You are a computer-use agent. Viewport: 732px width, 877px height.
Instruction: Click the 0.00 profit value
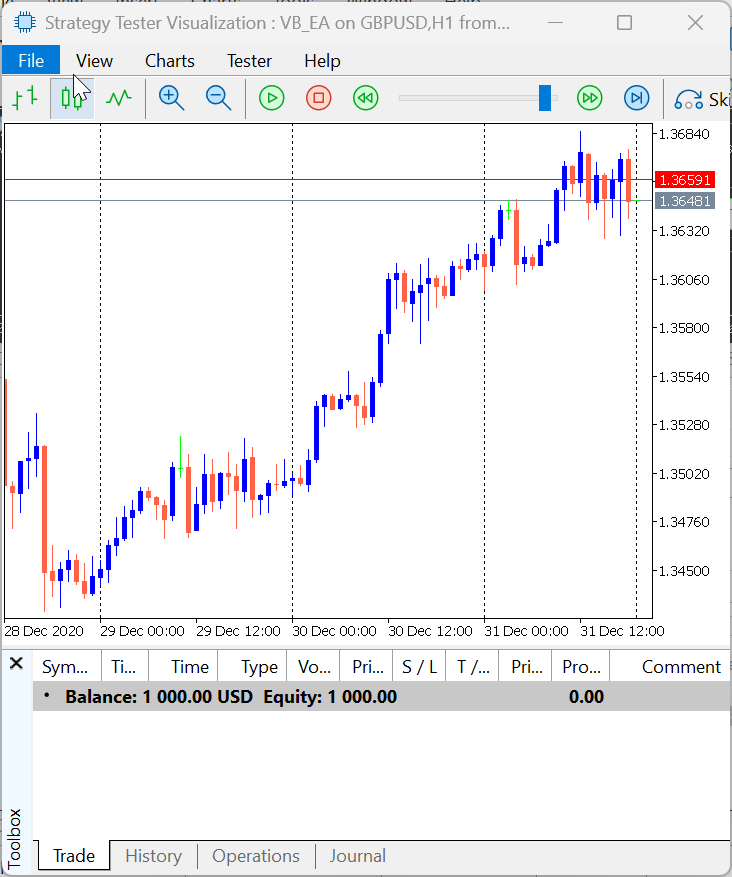(586, 697)
